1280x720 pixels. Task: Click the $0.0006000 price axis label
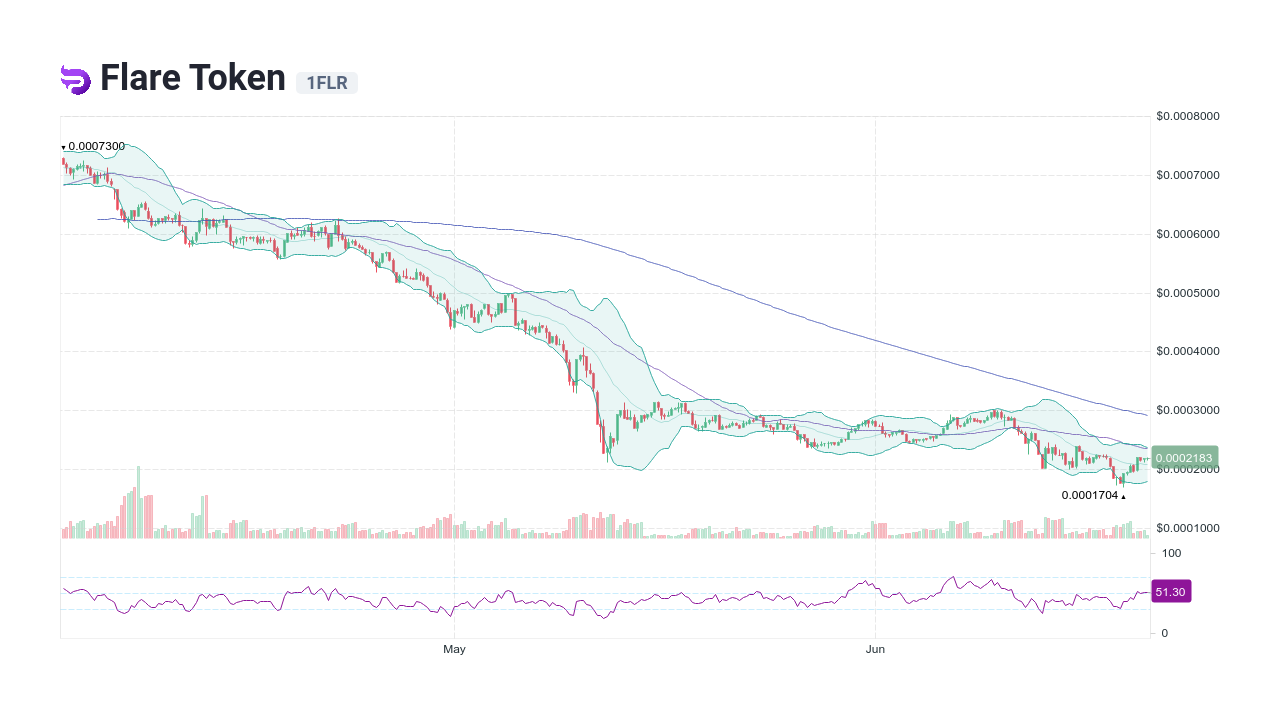pyautogui.click(x=1187, y=234)
